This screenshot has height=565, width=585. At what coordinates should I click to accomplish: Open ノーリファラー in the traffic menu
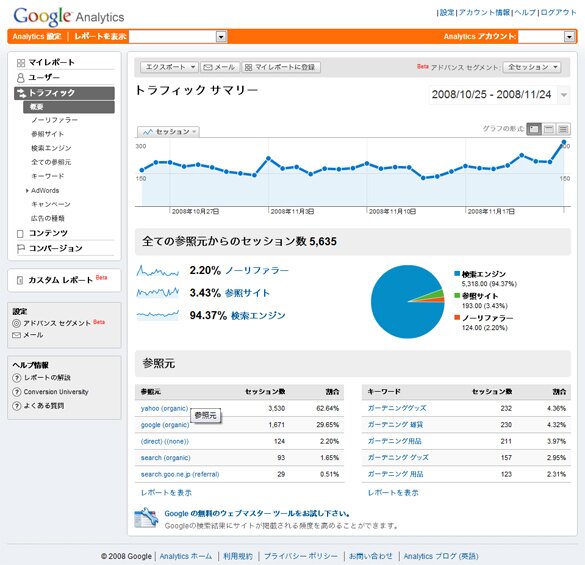coord(54,120)
